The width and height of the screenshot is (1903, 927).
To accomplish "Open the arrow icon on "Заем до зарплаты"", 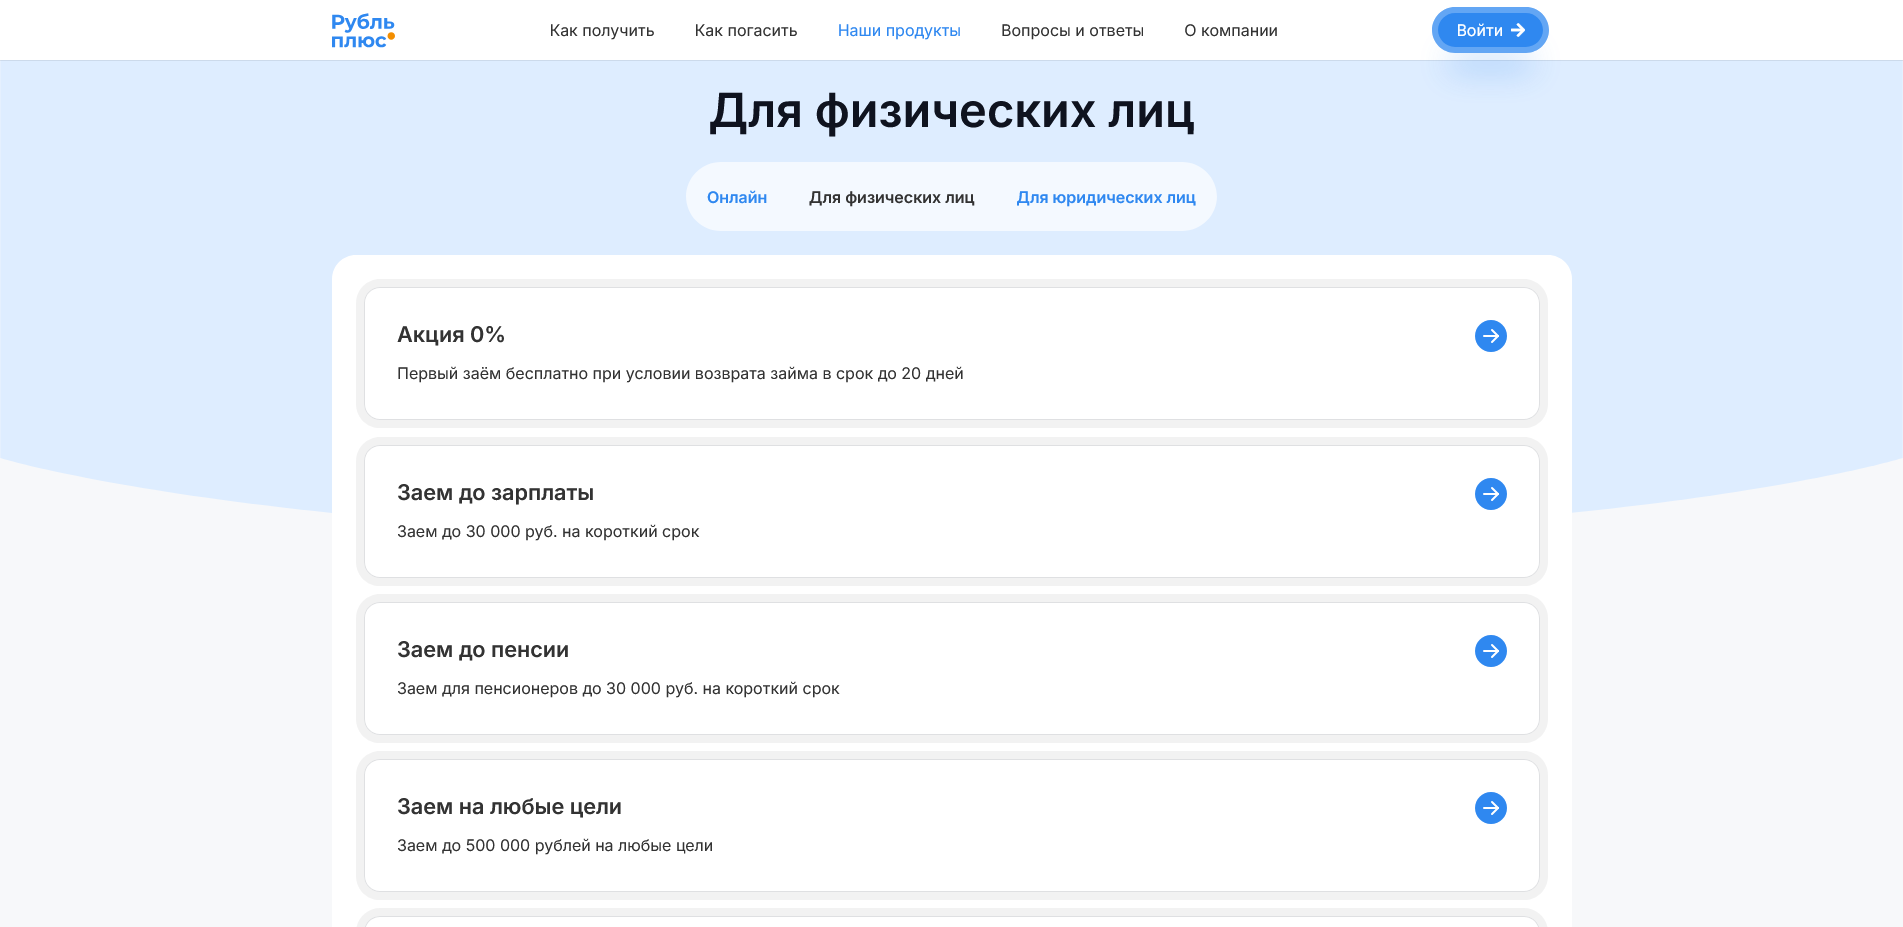I will point(1490,494).
